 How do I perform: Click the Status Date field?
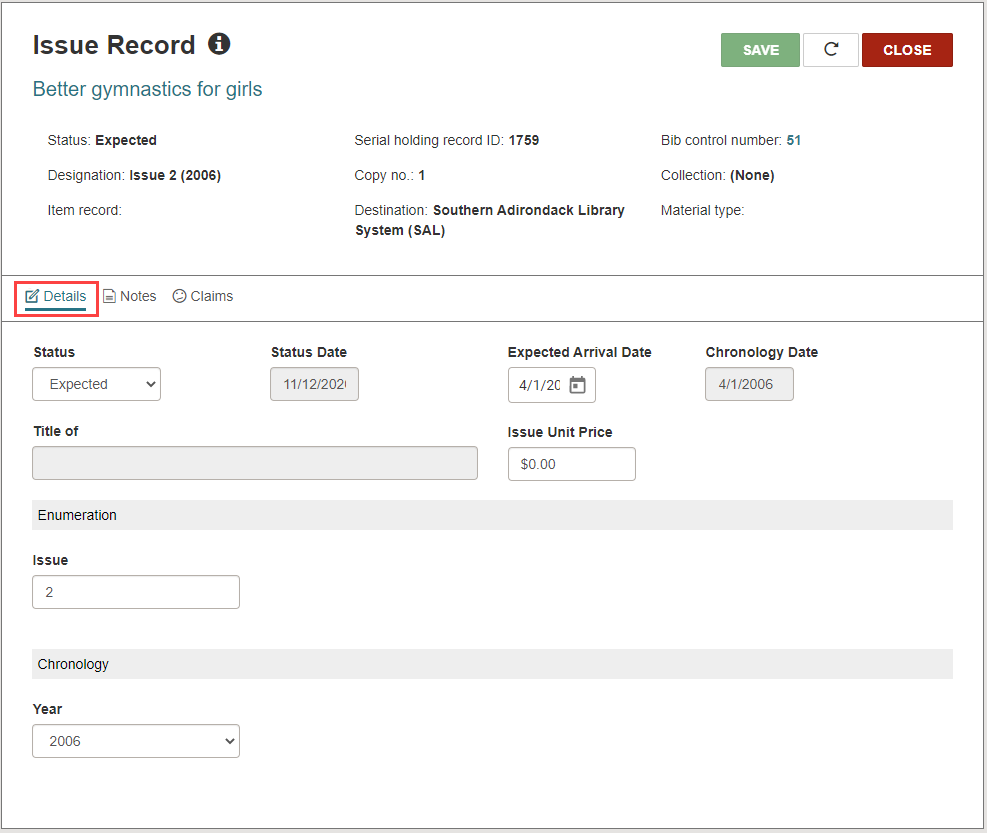coord(314,384)
